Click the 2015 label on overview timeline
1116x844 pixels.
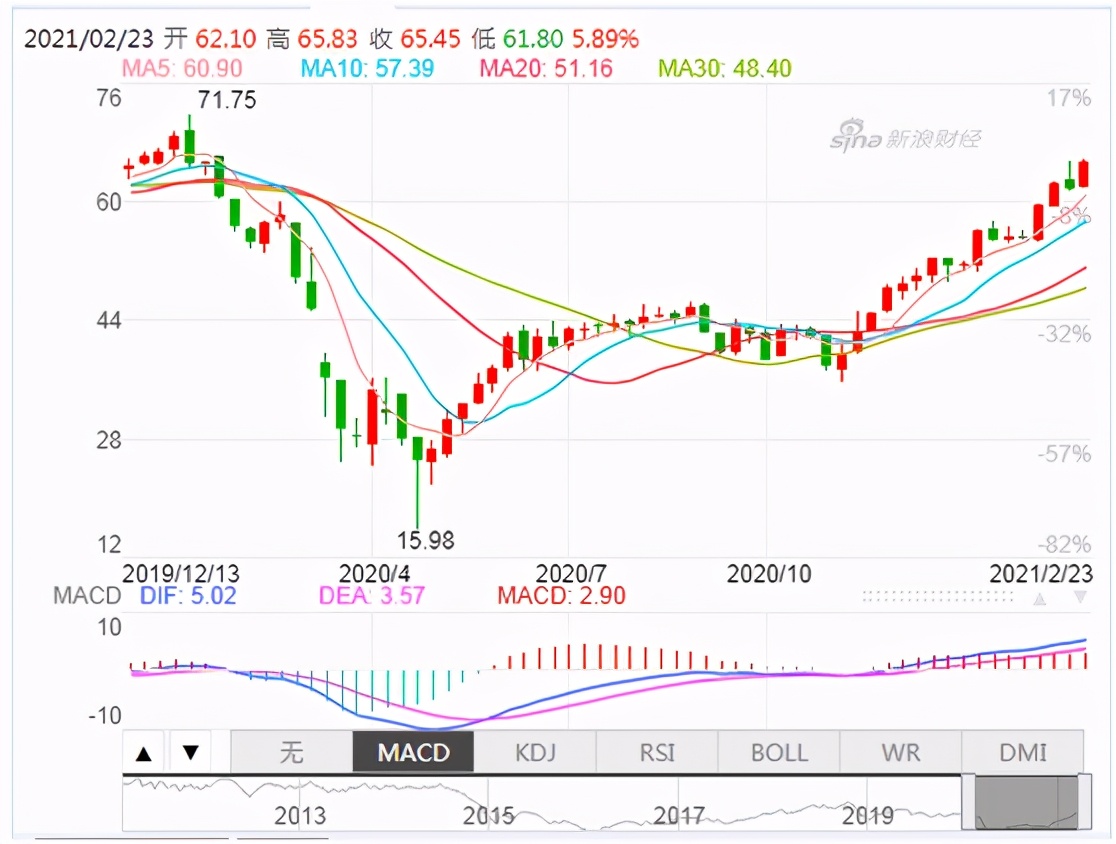[x=489, y=816]
